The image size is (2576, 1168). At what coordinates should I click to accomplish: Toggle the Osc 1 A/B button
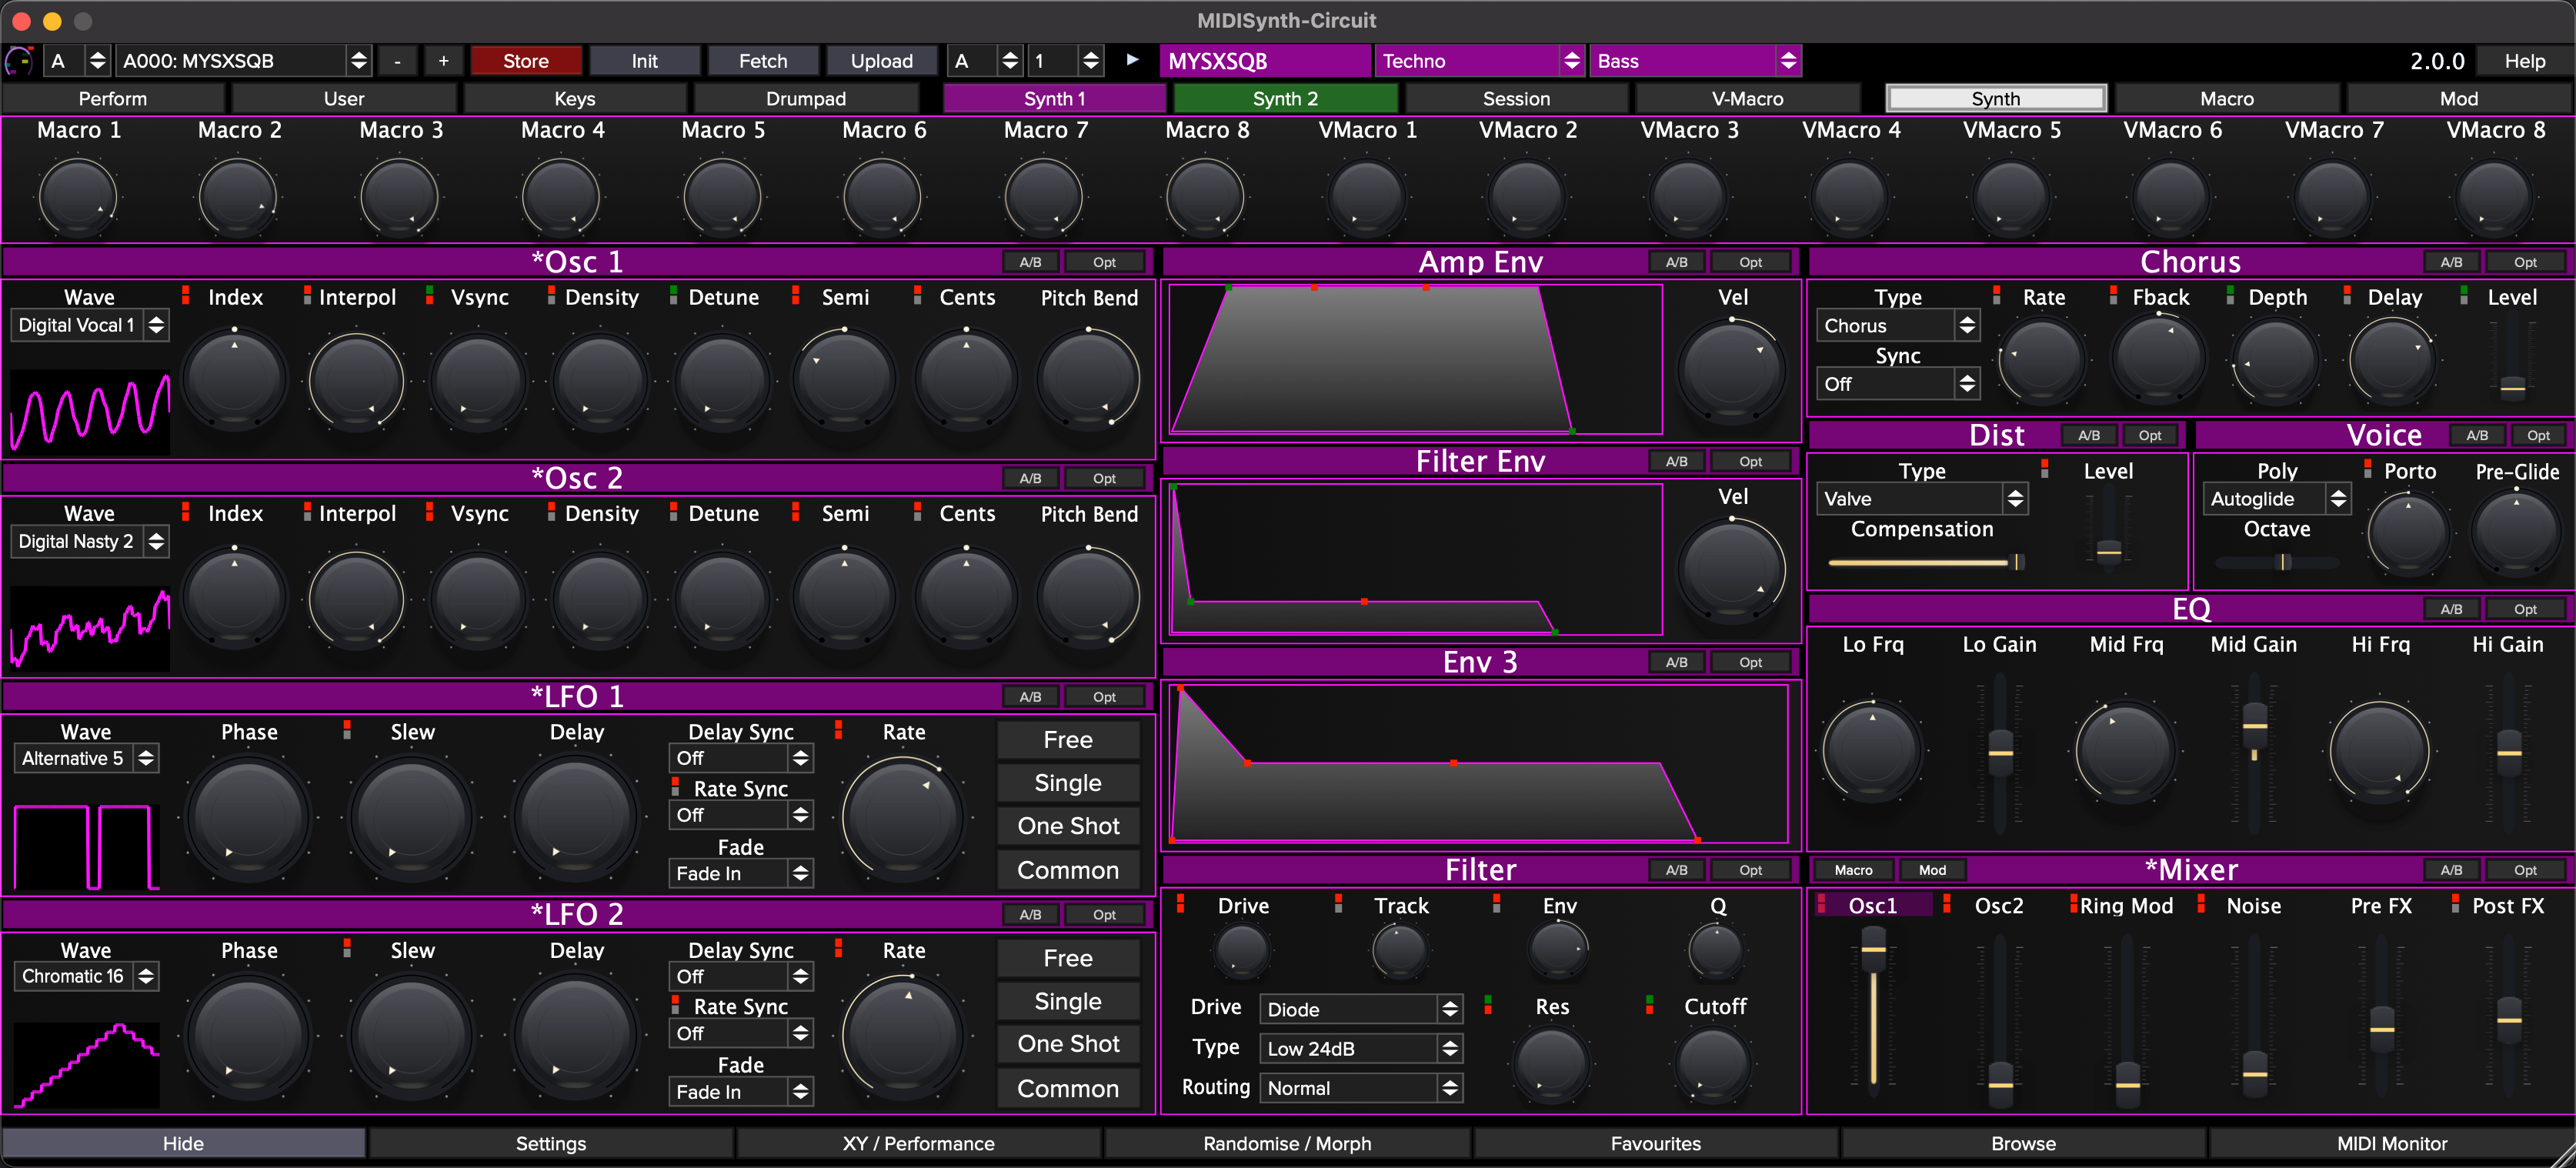(x=1030, y=262)
